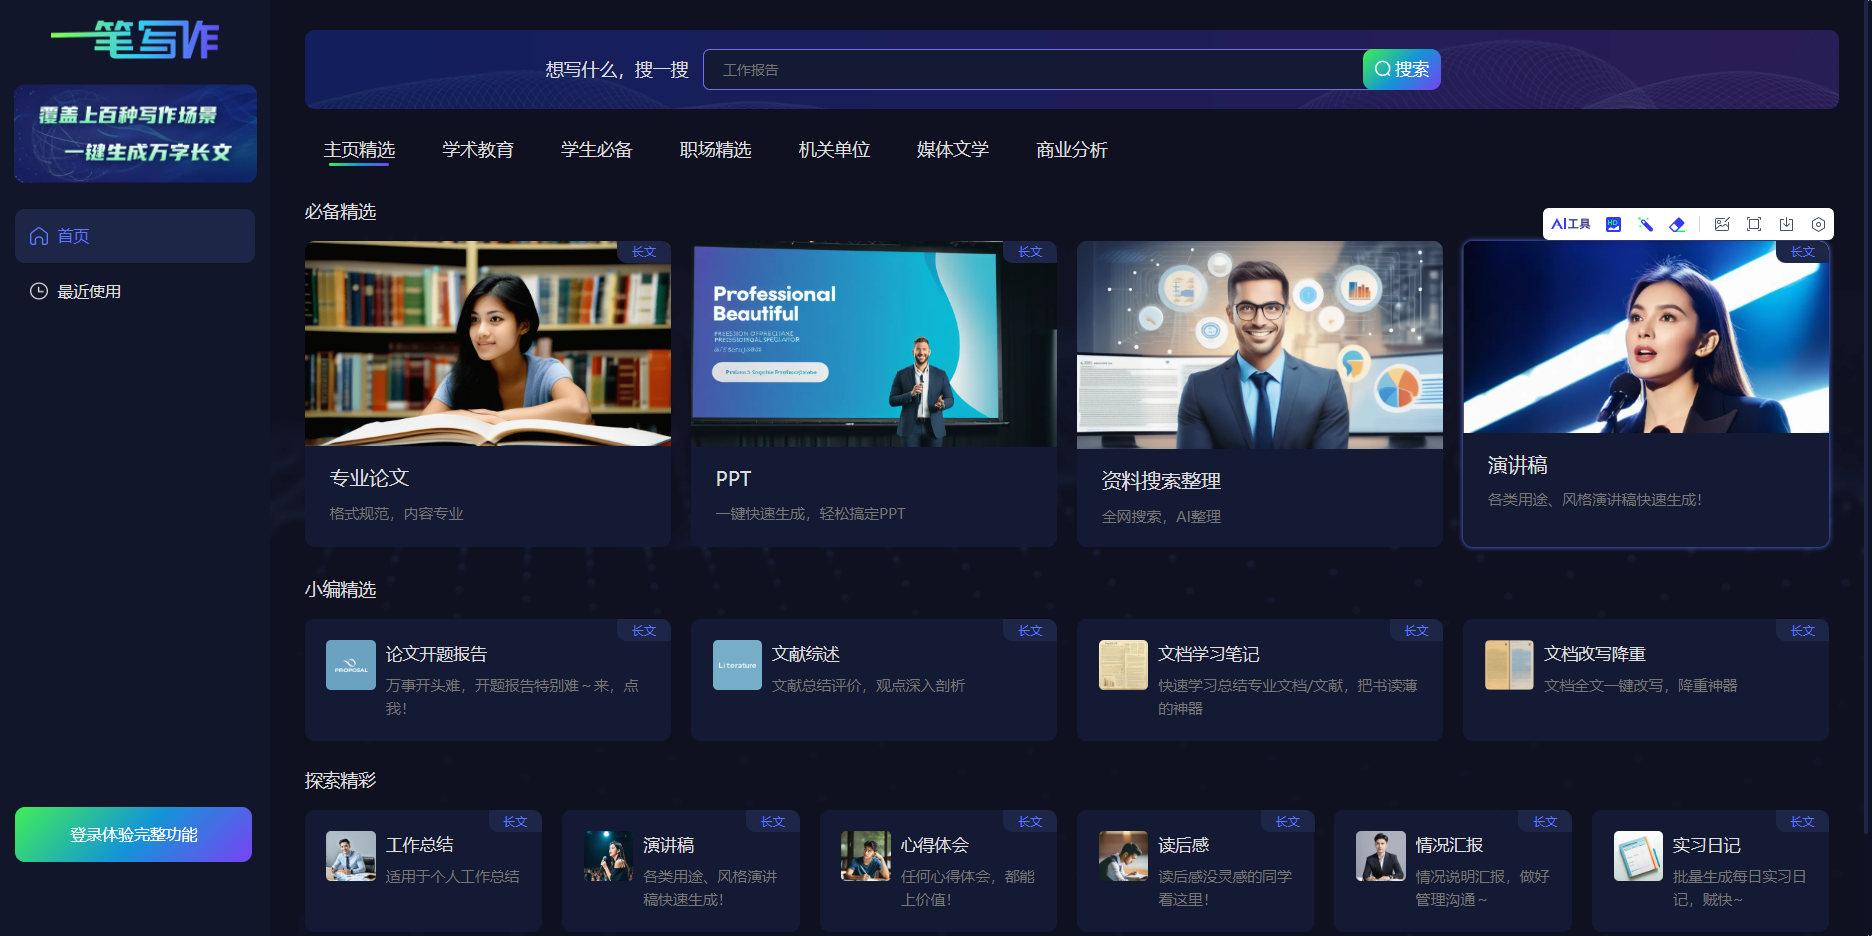Click the 工作总结 title text
The height and width of the screenshot is (936, 1872).
(420, 845)
